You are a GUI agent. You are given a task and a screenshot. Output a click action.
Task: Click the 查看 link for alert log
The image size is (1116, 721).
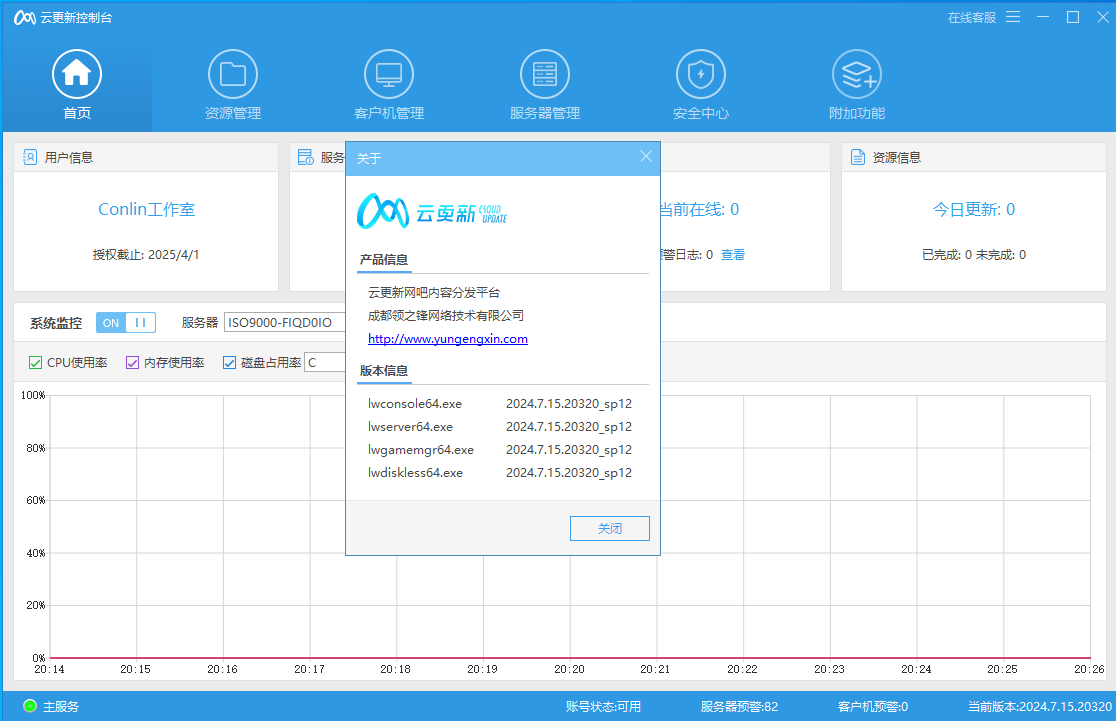click(733, 255)
